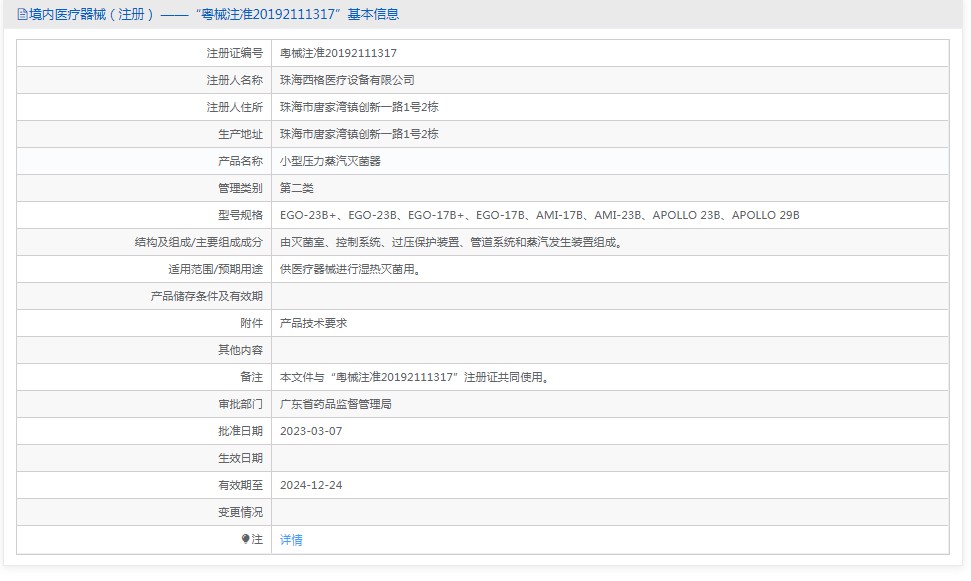Screen dimensions: 971x581
Task: Click the title 境内医疗器械（注册）基本信息
Action: coord(214,14)
